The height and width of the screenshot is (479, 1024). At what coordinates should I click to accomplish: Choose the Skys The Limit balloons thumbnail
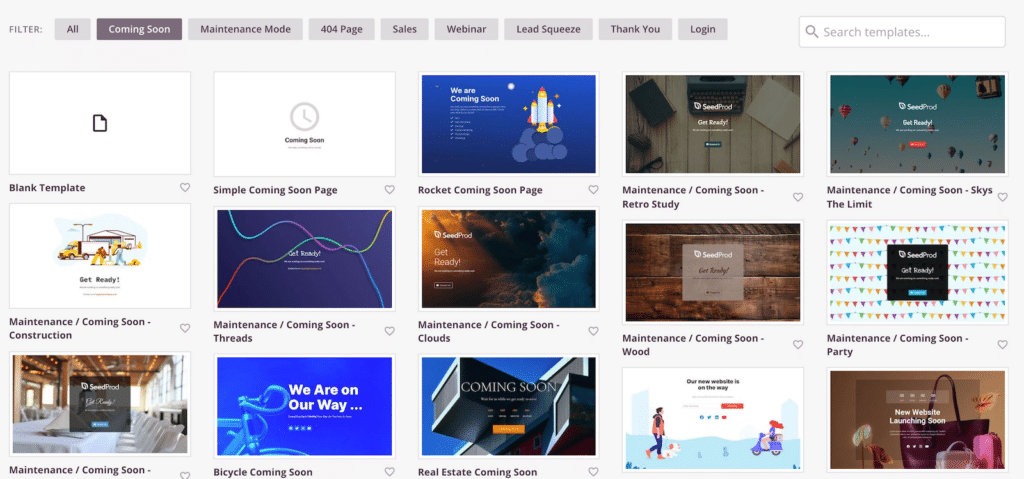coord(918,124)
